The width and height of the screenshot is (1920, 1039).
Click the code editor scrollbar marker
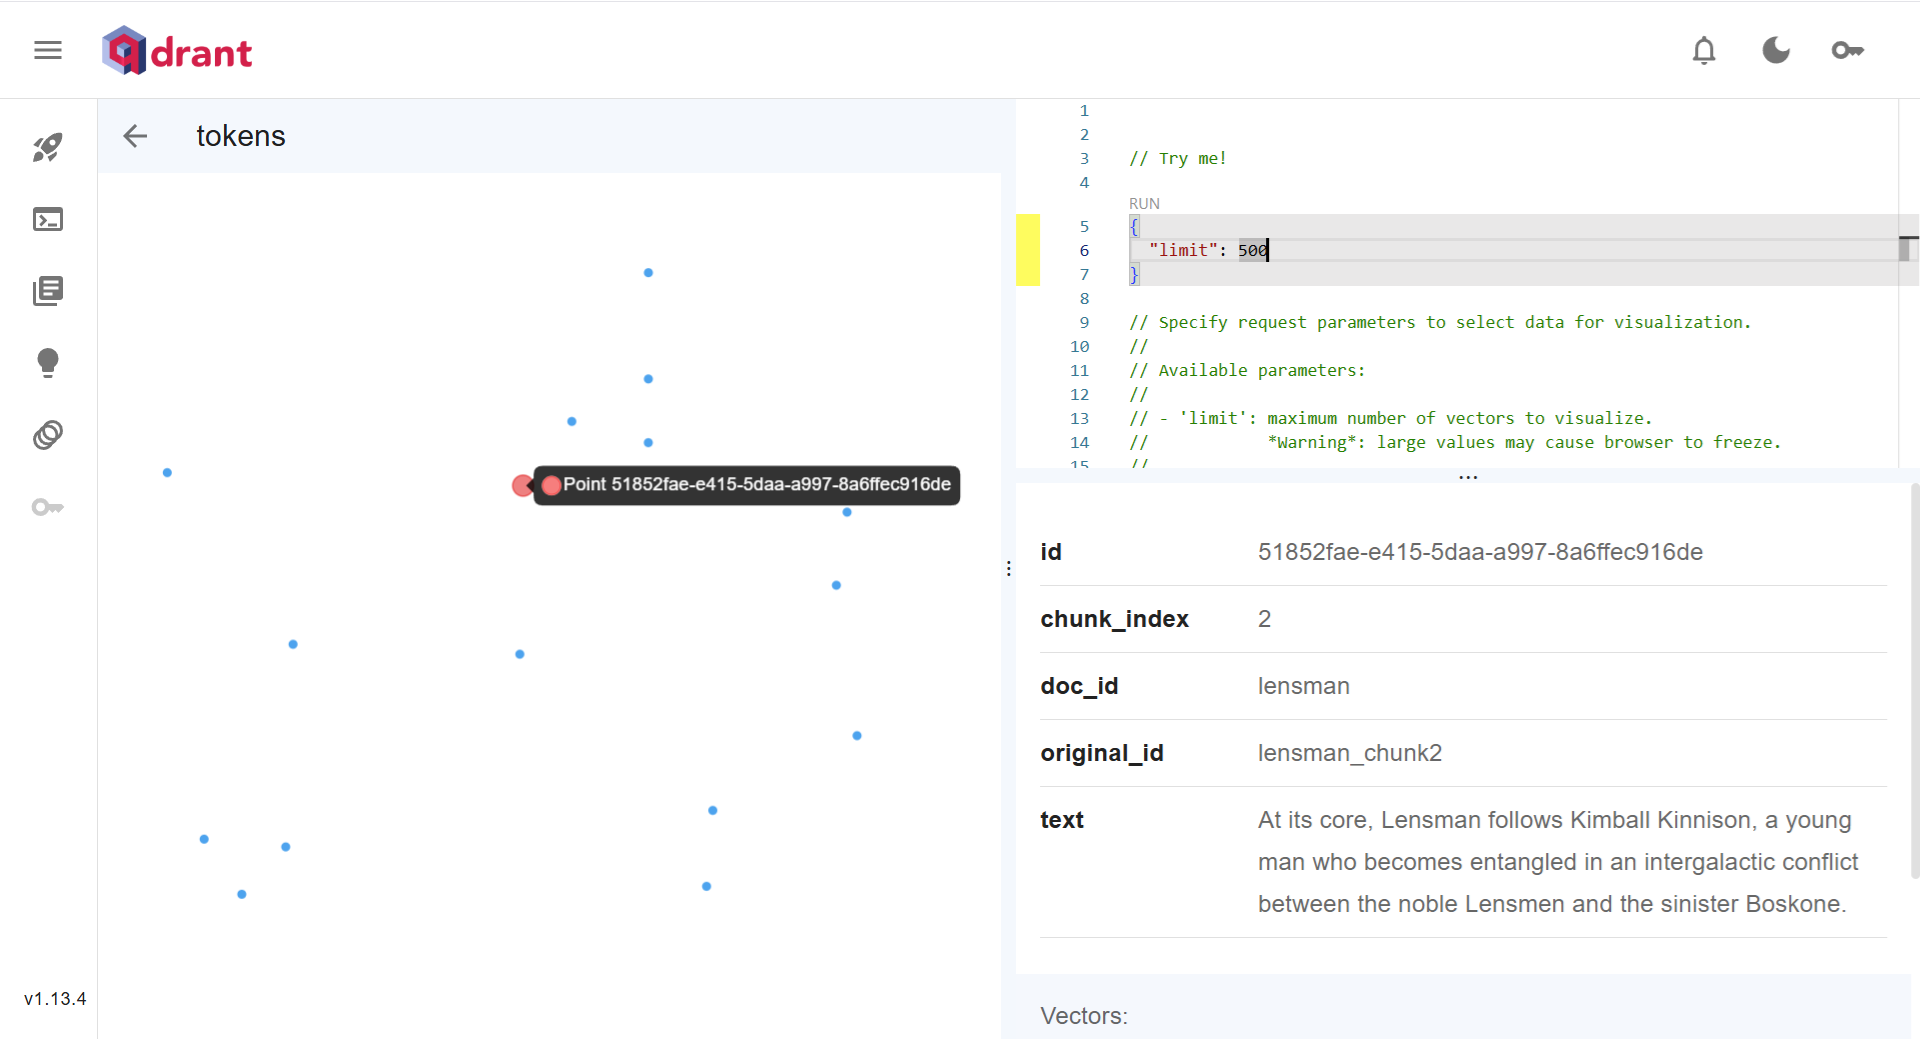point(1906,248)
